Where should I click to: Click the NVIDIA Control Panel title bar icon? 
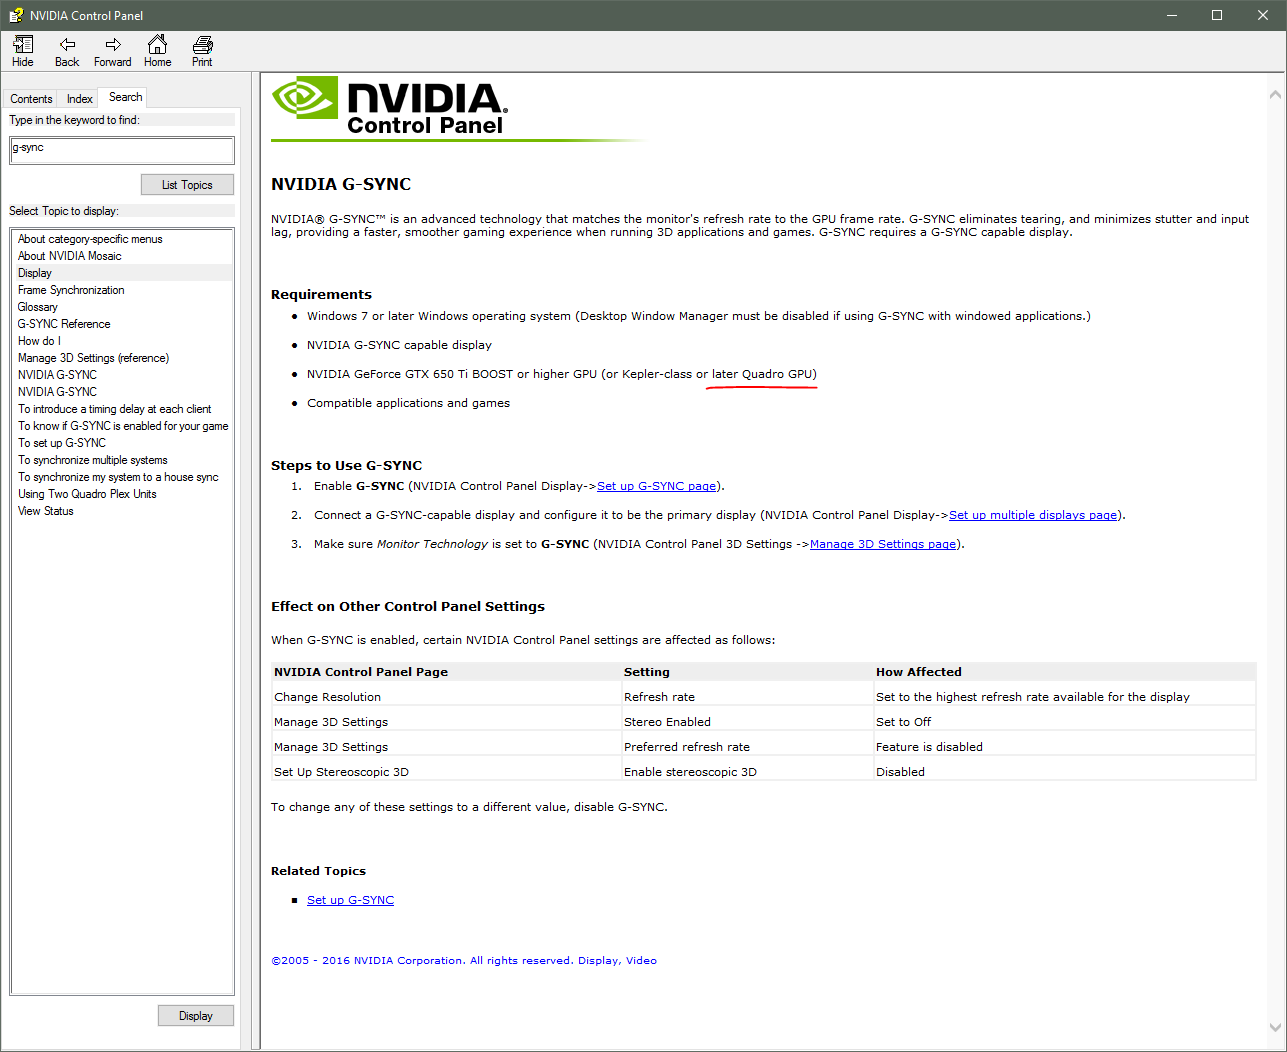[16, 15]
